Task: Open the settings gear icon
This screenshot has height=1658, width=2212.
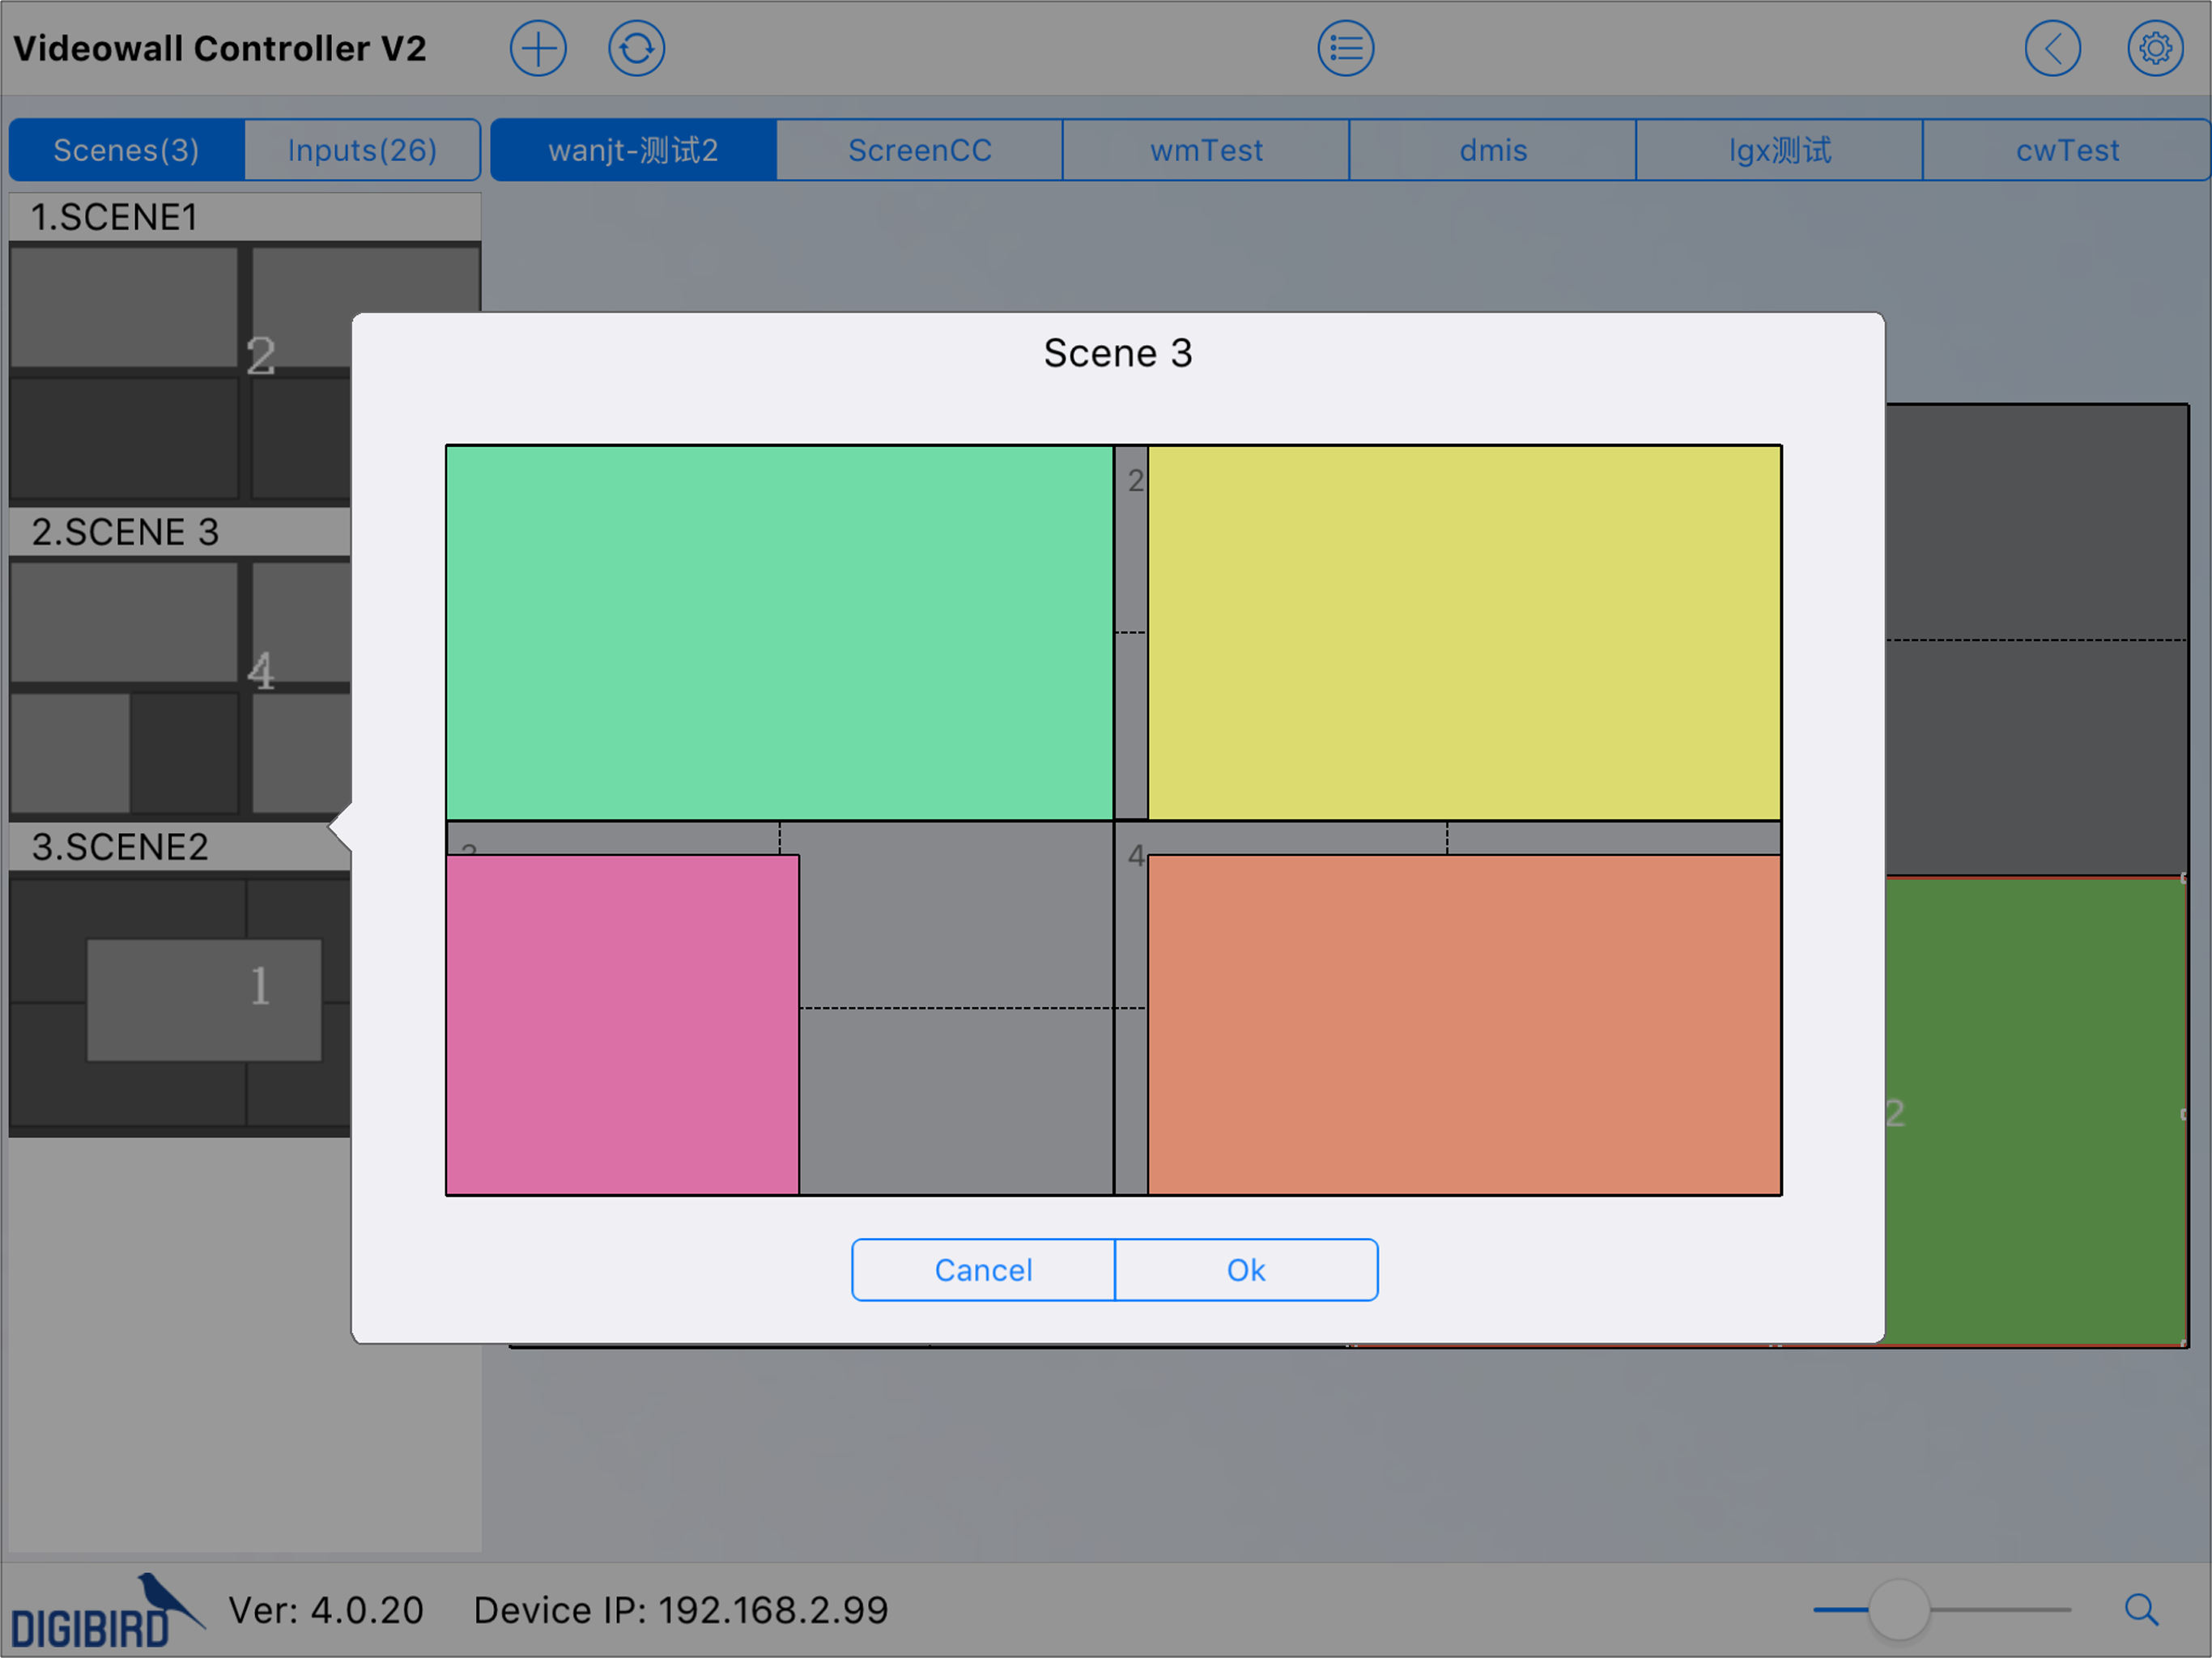Action: click(2154, 48)
